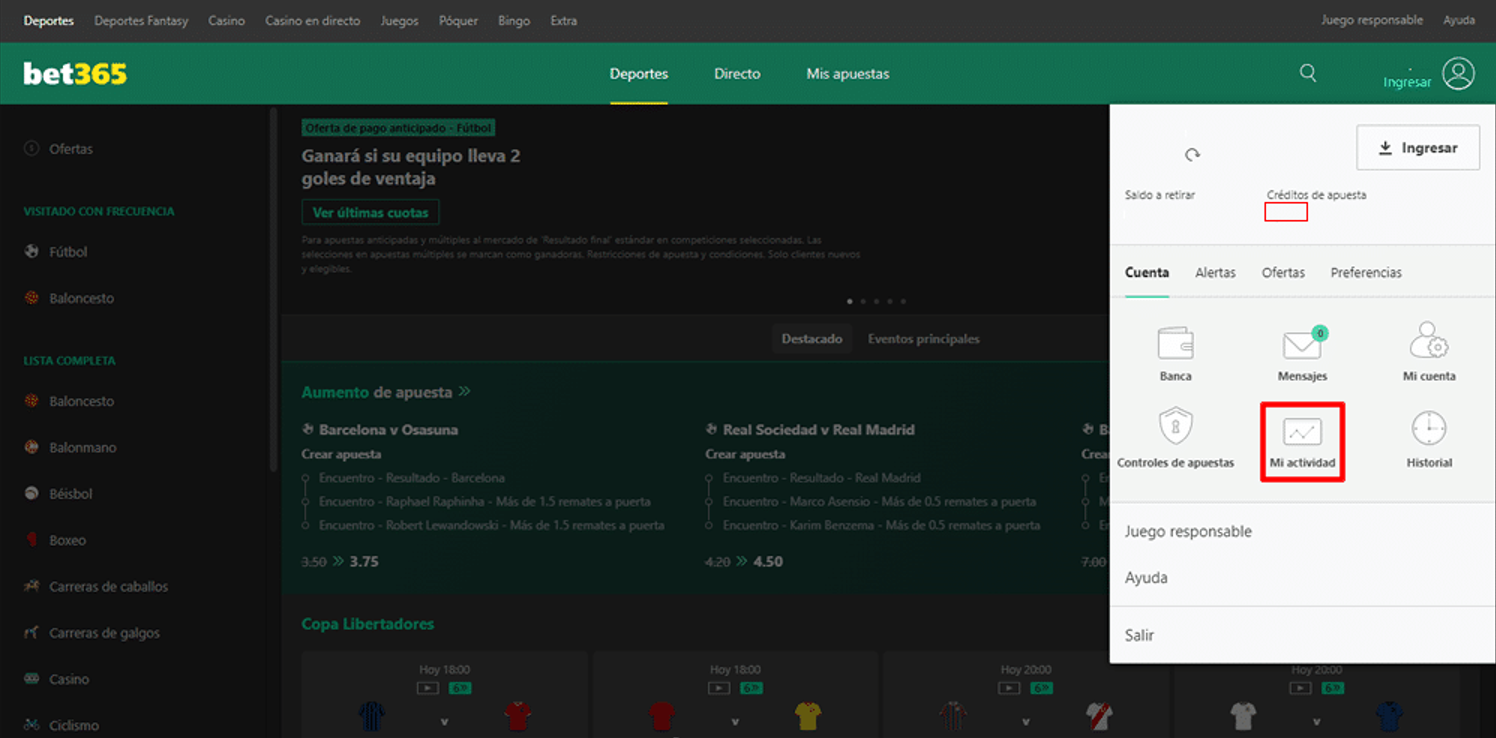Click the Ingresar deposit button
Viewport: 1496px width, 738px height.
pyautogui.click(x=1418, y=148)
